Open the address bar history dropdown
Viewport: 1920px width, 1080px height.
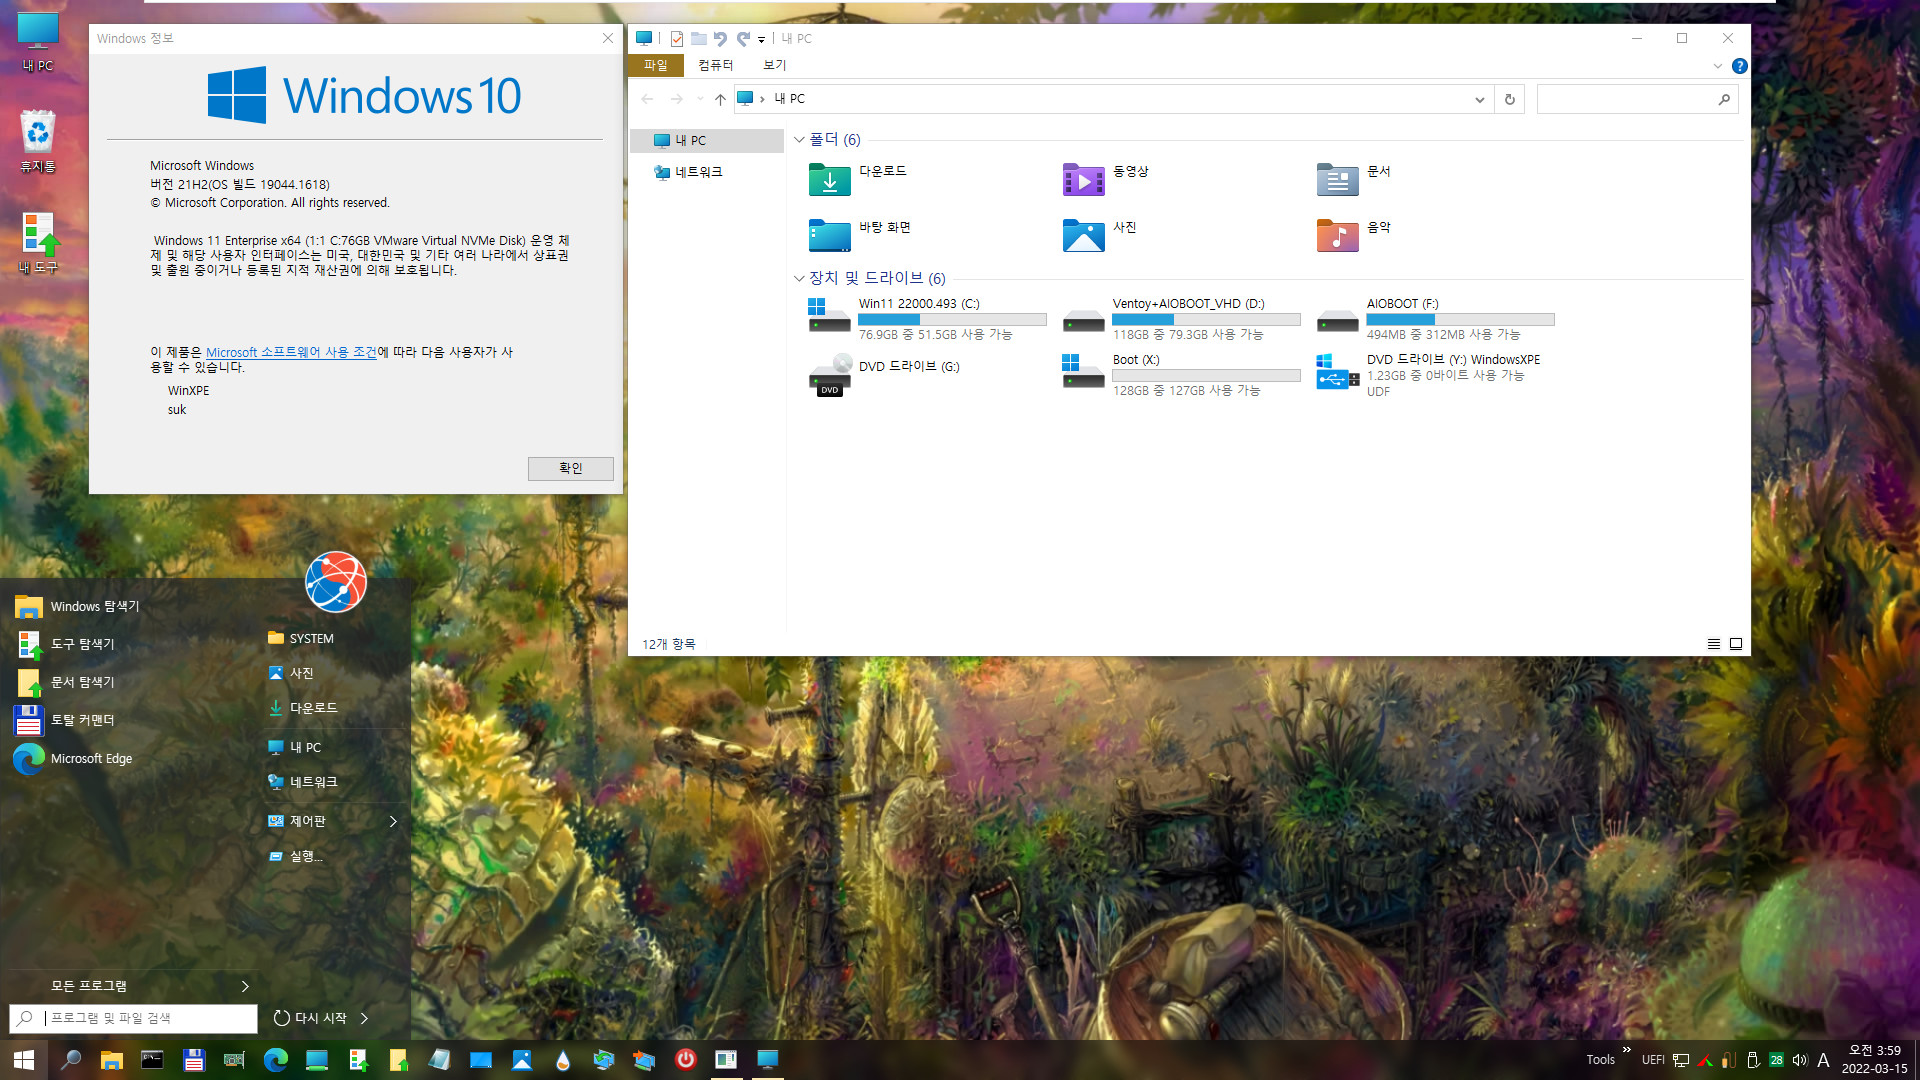click(x=1479, y=99)
